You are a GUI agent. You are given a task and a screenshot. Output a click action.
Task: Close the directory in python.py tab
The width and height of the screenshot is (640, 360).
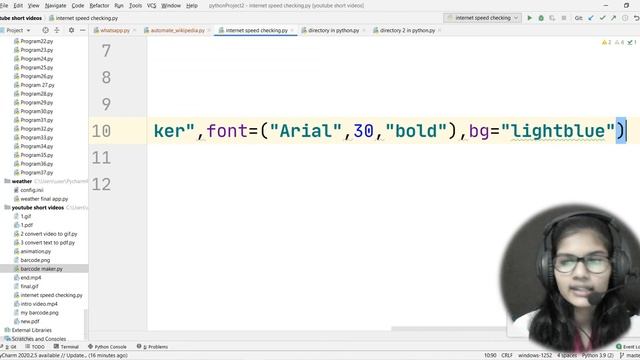click(x=364, y=31)
